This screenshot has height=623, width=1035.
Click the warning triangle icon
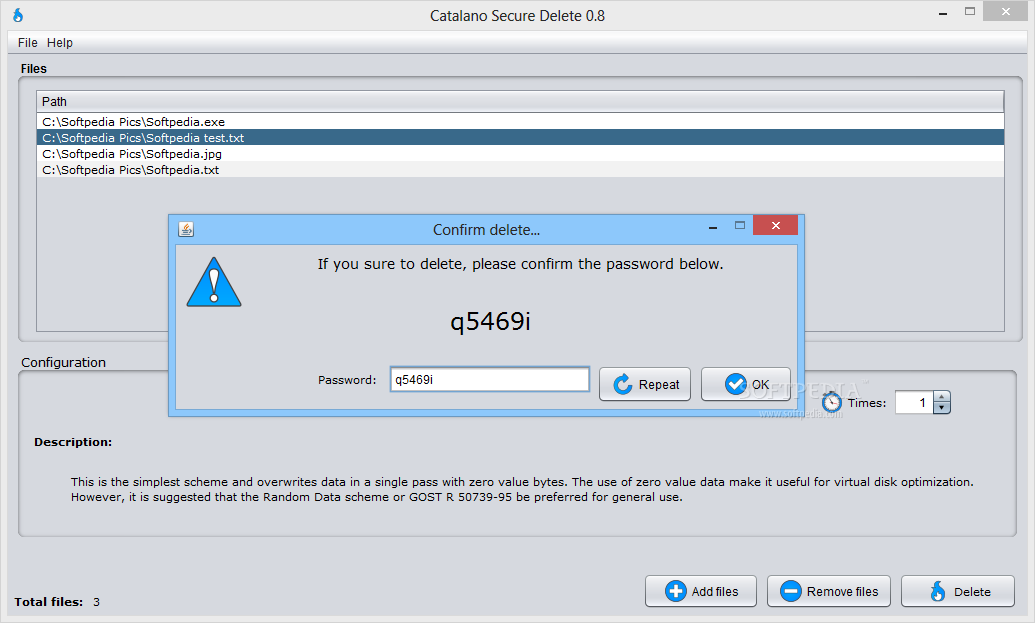point(214,282)
